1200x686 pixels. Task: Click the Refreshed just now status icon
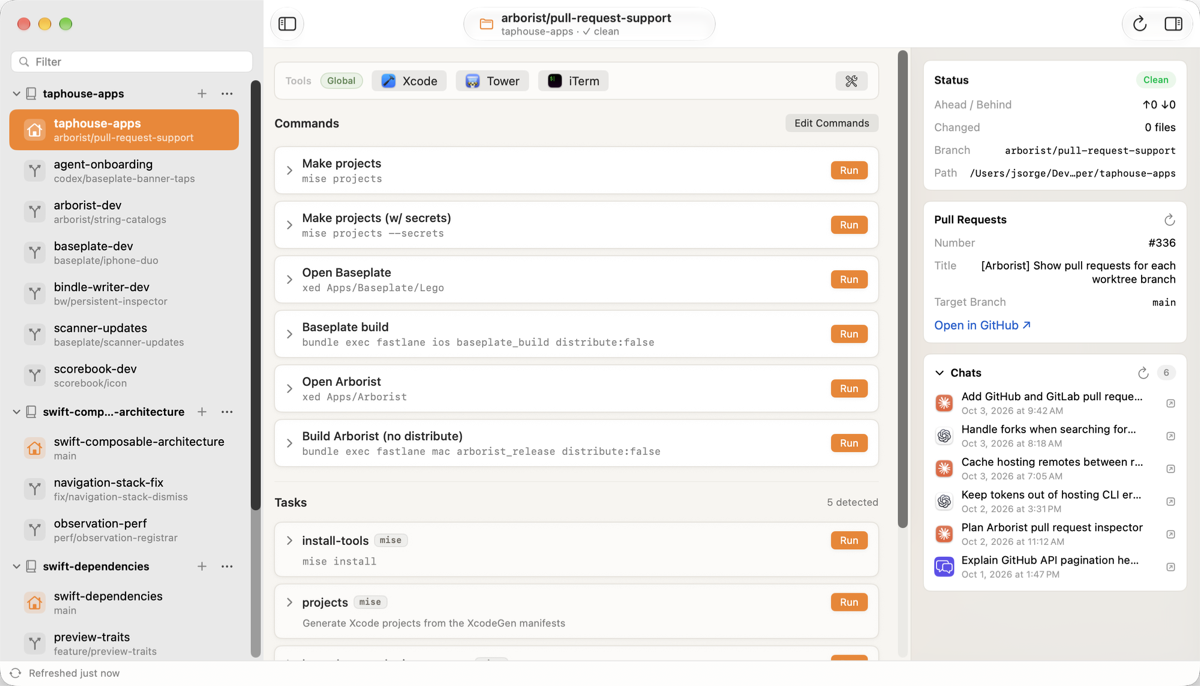[x=15, y=673]
